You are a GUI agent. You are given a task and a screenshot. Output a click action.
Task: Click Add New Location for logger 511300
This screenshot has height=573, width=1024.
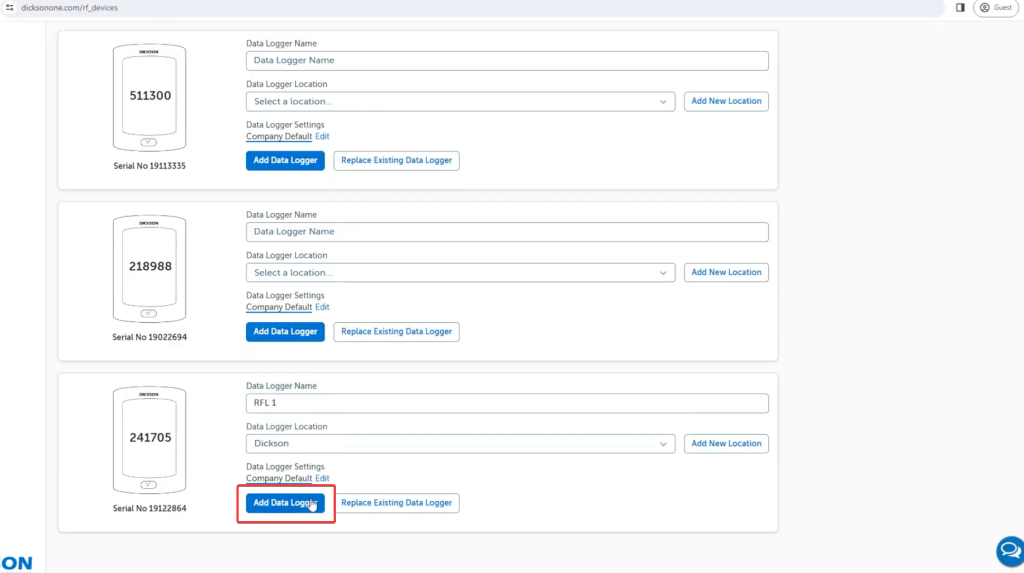(x=726, y=101)
